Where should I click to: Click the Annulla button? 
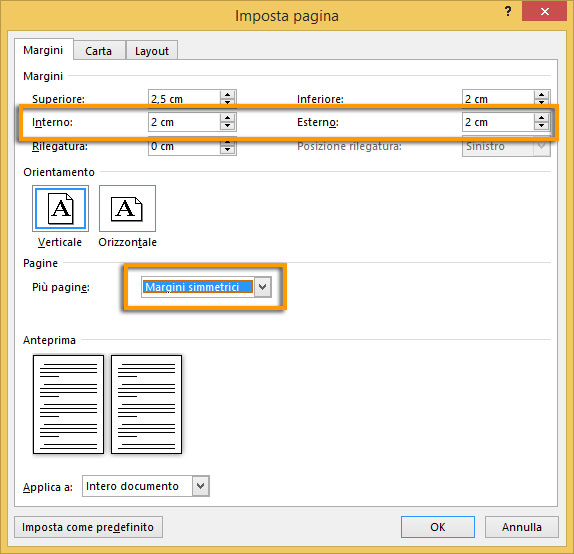click(522, 527)
